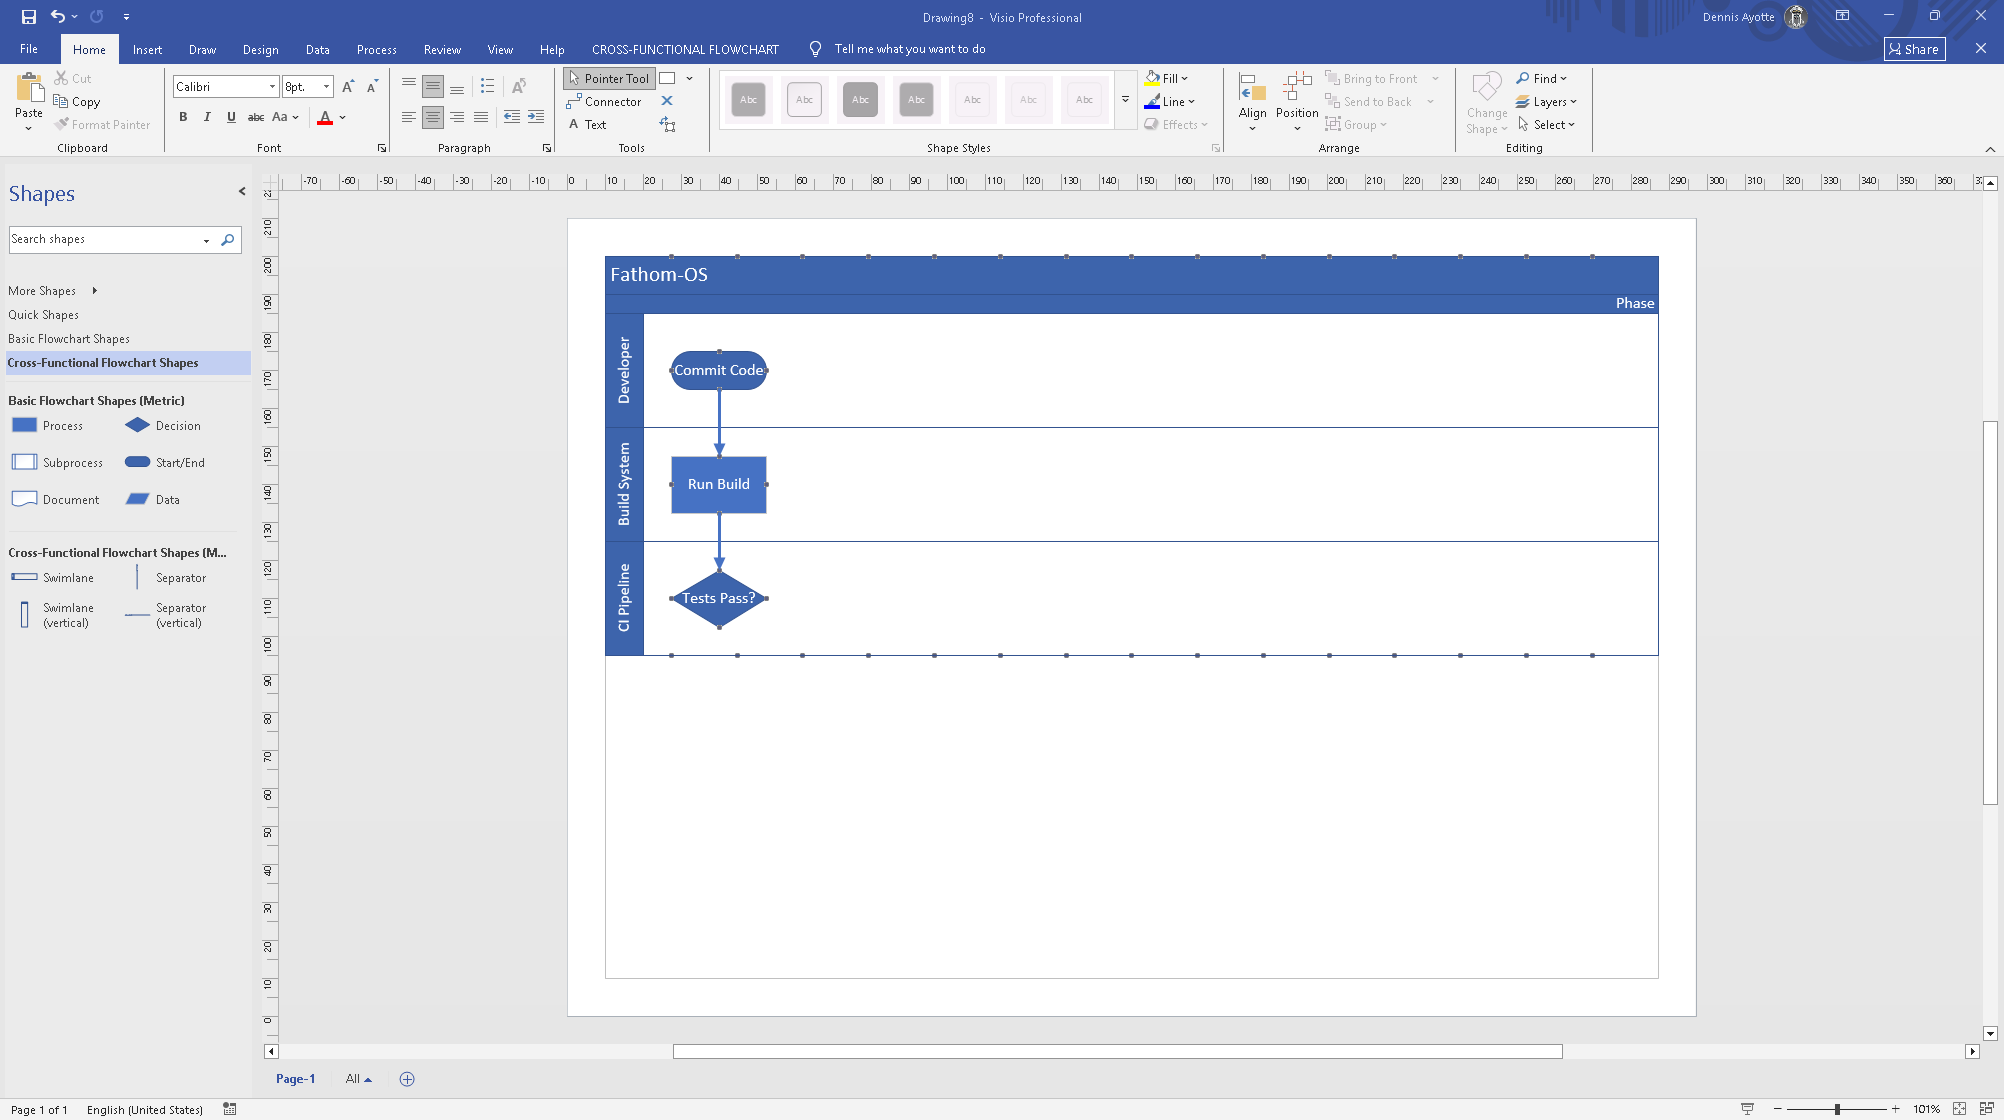The image size is (2004, 1120).
Task: Click the macro recording icon in status bar
Action: [230, 1109]
